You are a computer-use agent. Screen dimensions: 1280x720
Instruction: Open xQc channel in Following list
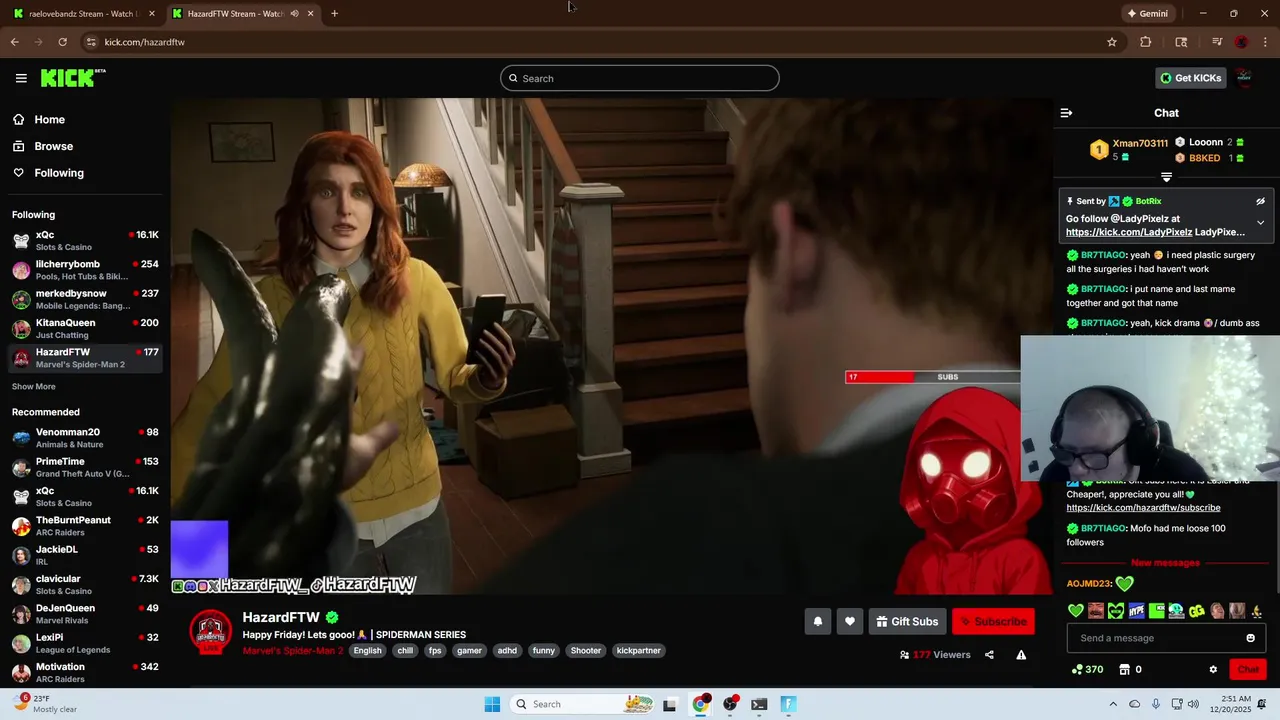pos(85,240)
